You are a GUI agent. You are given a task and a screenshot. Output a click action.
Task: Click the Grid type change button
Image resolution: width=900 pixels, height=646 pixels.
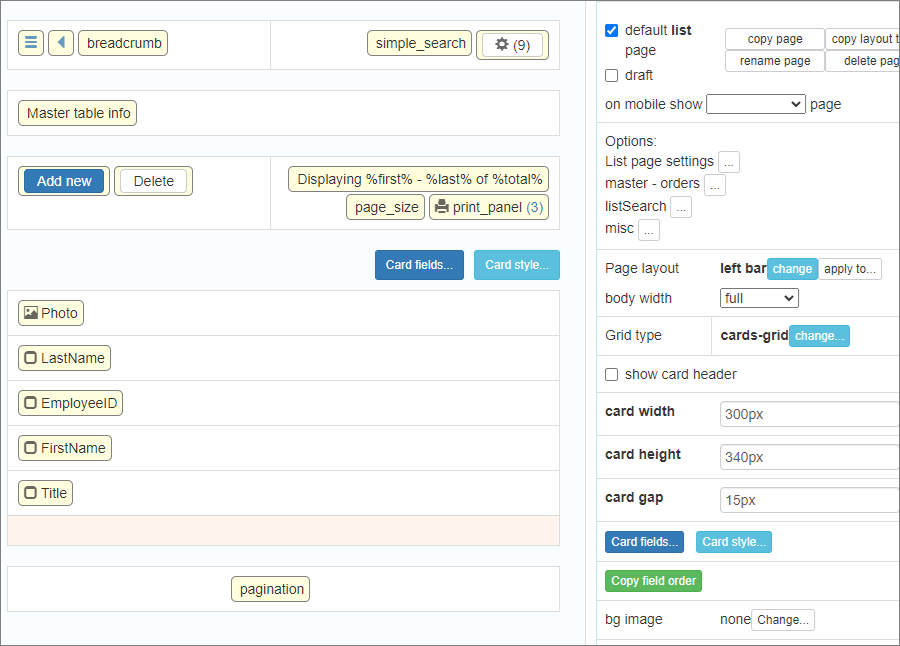(x=819, y=336)
